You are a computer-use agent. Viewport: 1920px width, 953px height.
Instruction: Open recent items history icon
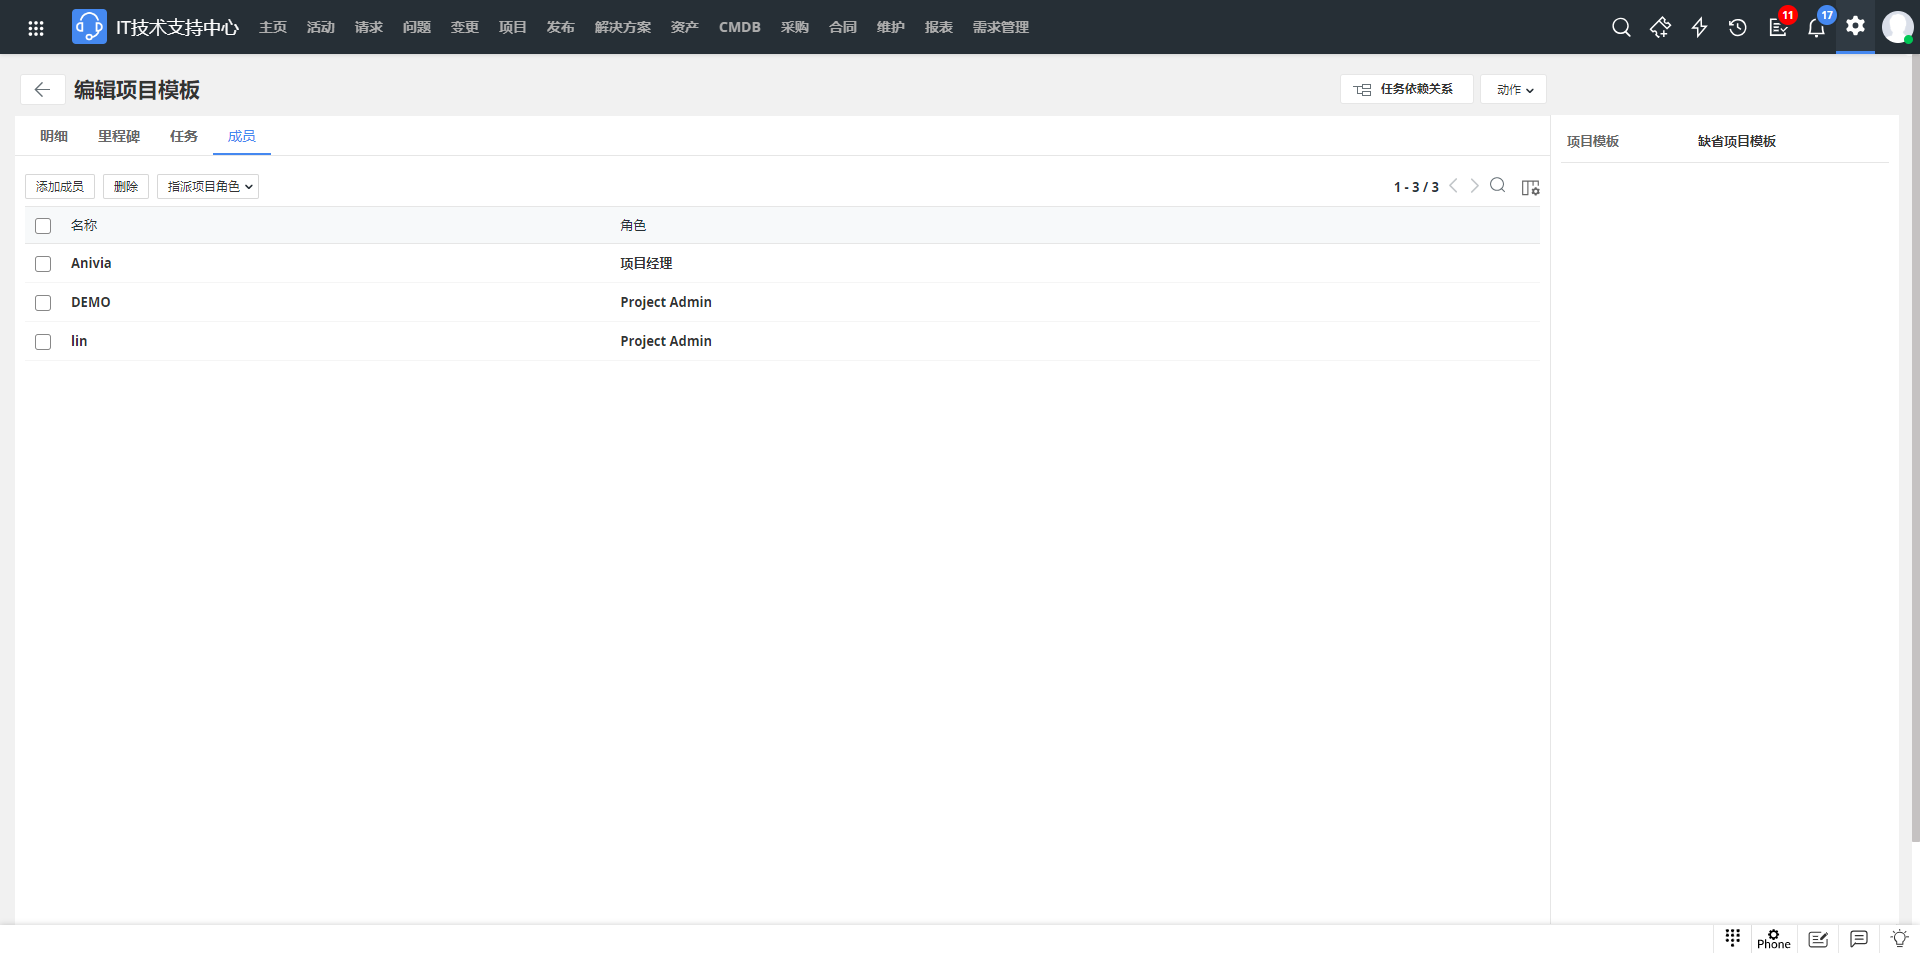pos(1738,27)
